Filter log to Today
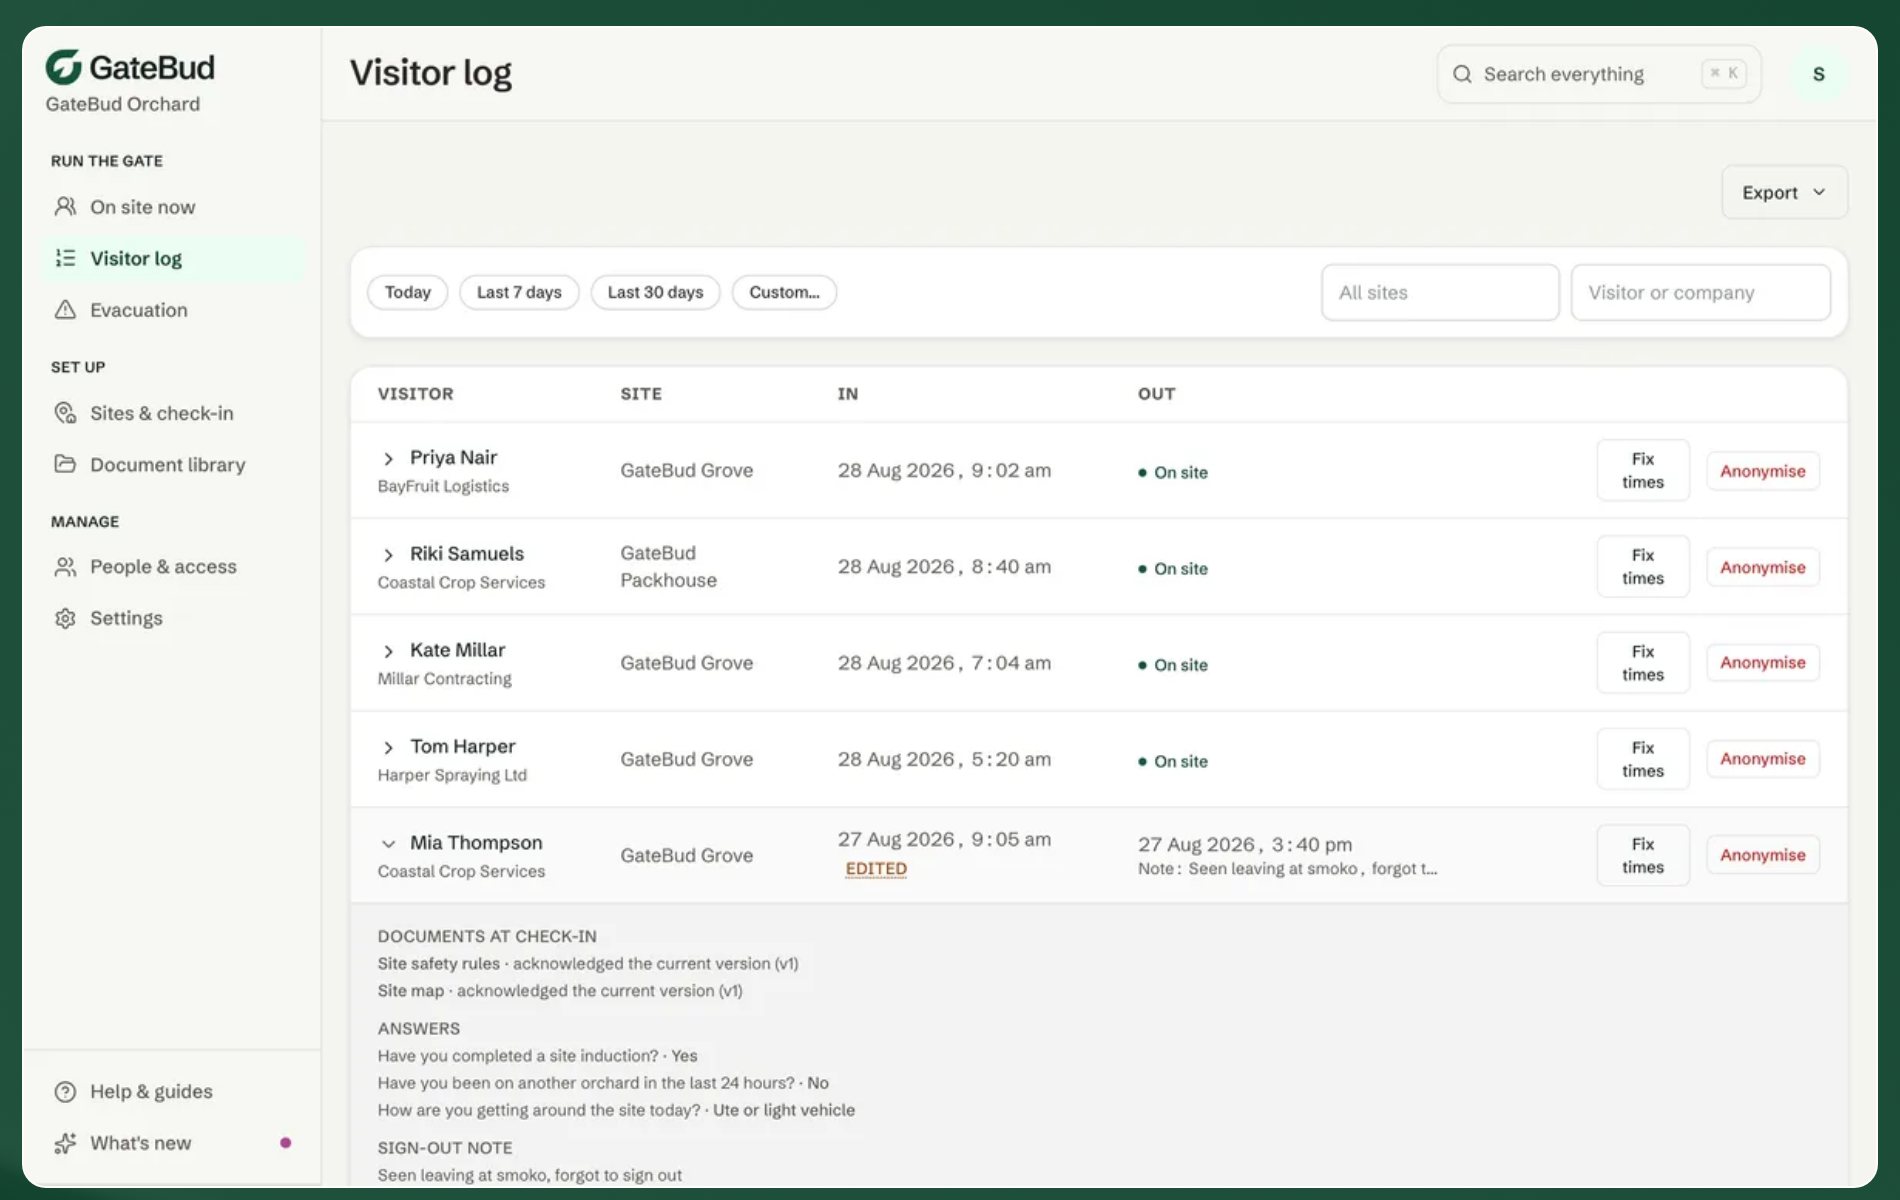 click(407, 292)
